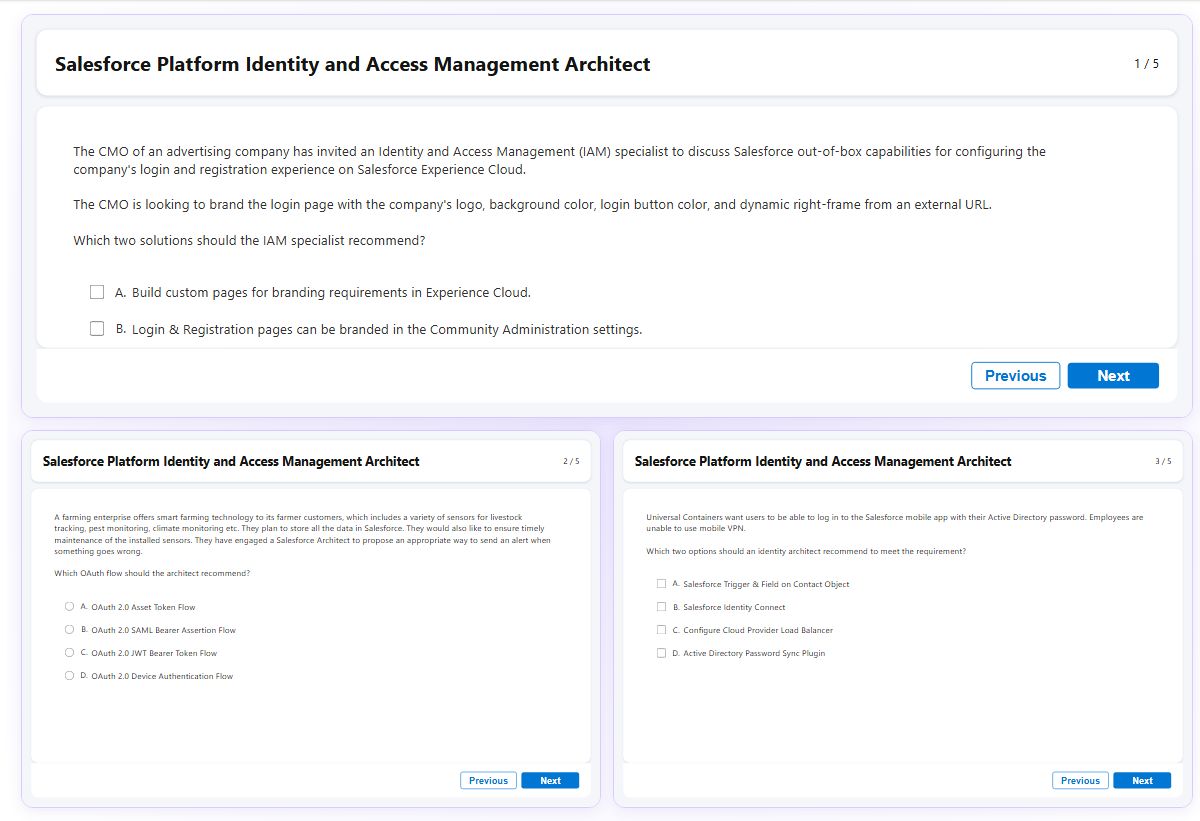The width and height of the screenshot is (1200, 821).
Task: Click the exam title in the 2 / 5 card
Action: pyautogui.click(x=231, y=461)
